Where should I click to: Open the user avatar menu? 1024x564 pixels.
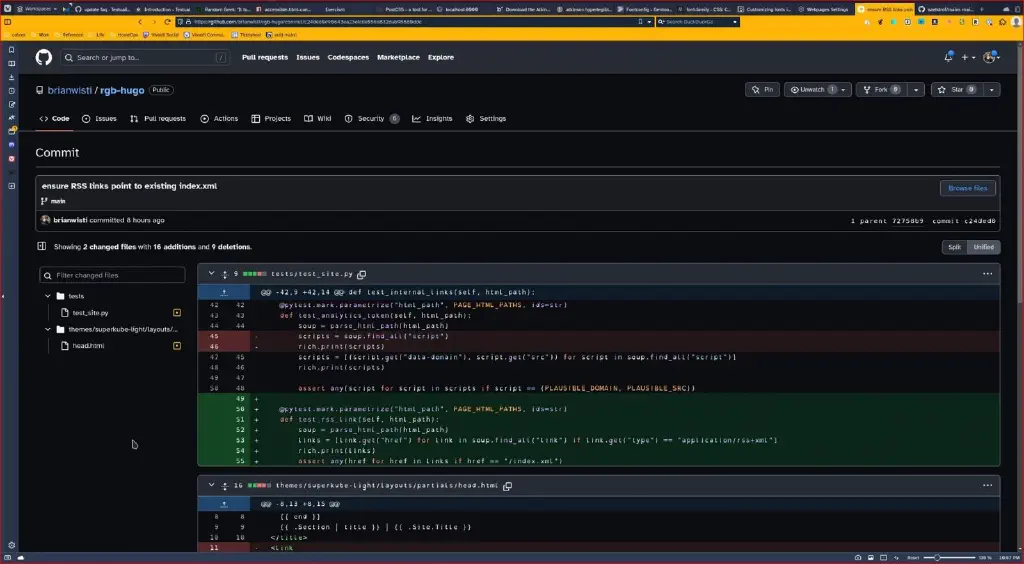(x=991, y=57)
